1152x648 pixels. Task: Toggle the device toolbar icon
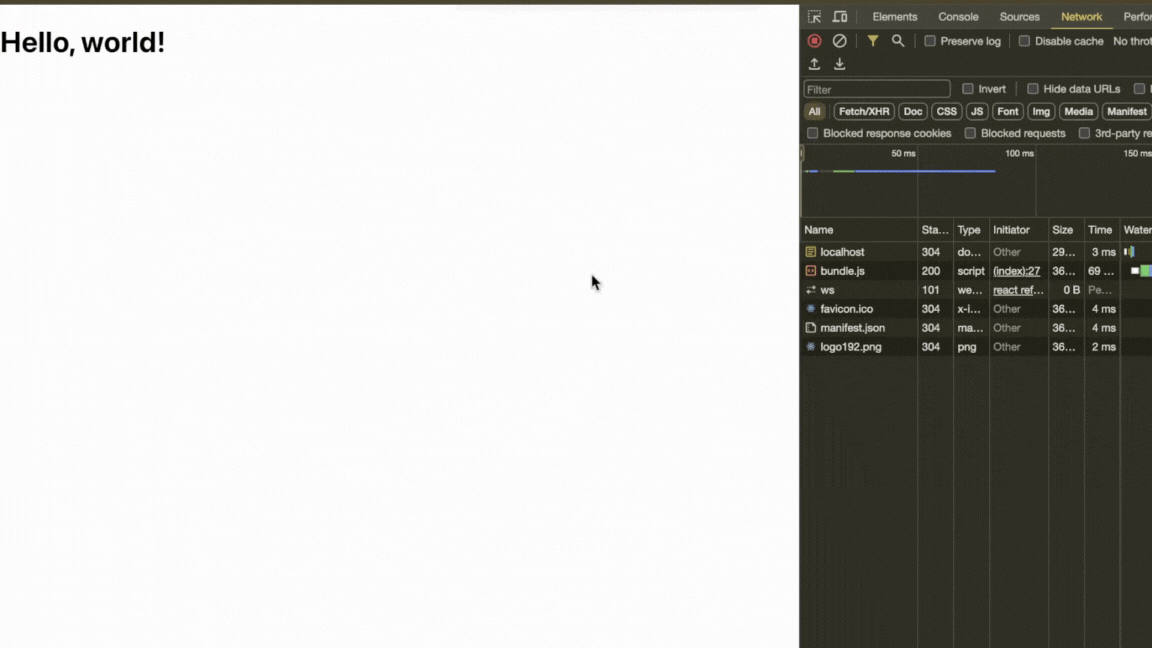pyautogui.click(x=840, y=16)
